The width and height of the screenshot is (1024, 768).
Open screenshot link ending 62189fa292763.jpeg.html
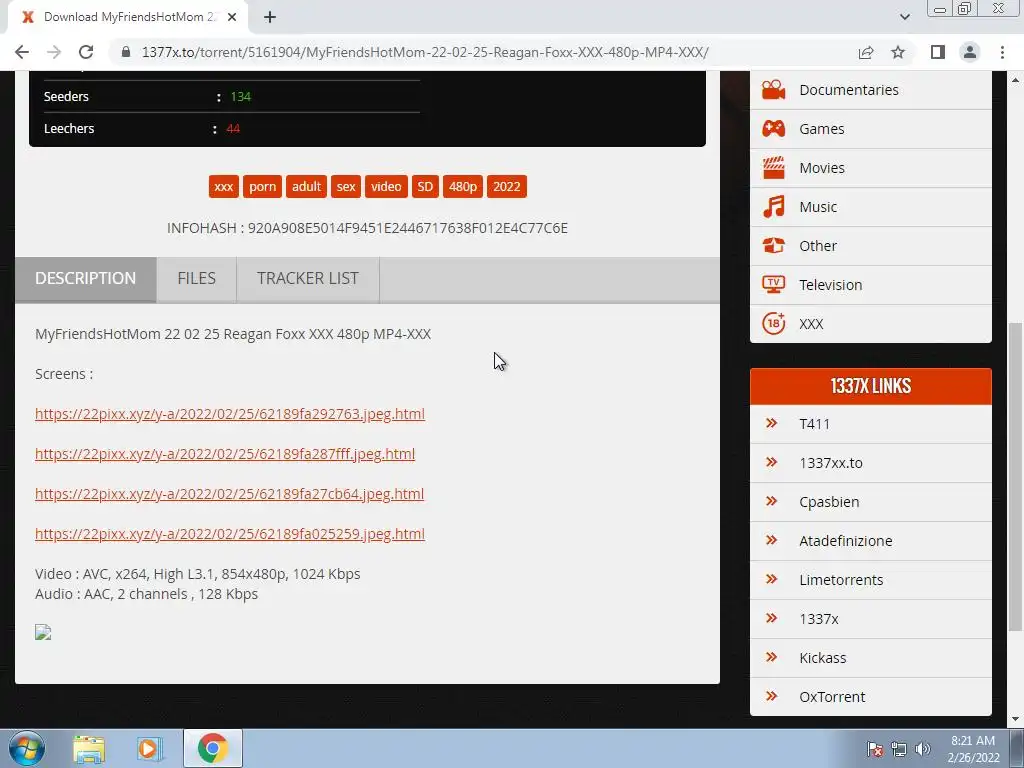pyautogui.click(x=230, y=414)
